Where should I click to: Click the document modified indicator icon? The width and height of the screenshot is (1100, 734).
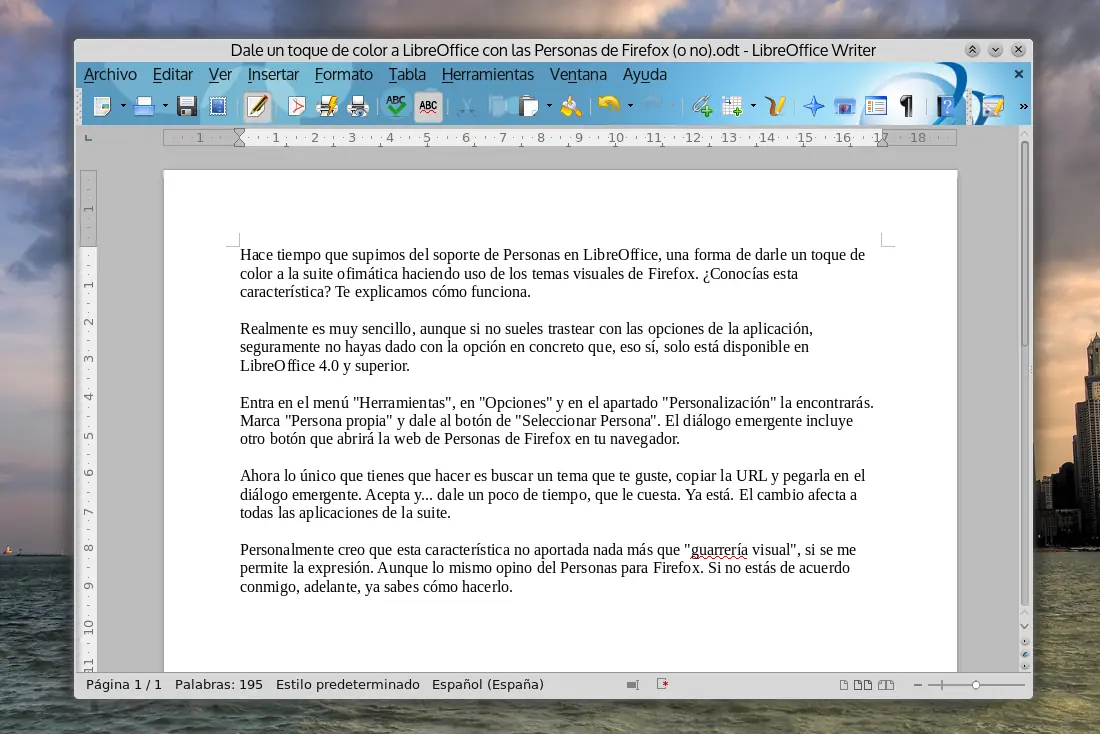pyautogui.click(x=662, y=684)
